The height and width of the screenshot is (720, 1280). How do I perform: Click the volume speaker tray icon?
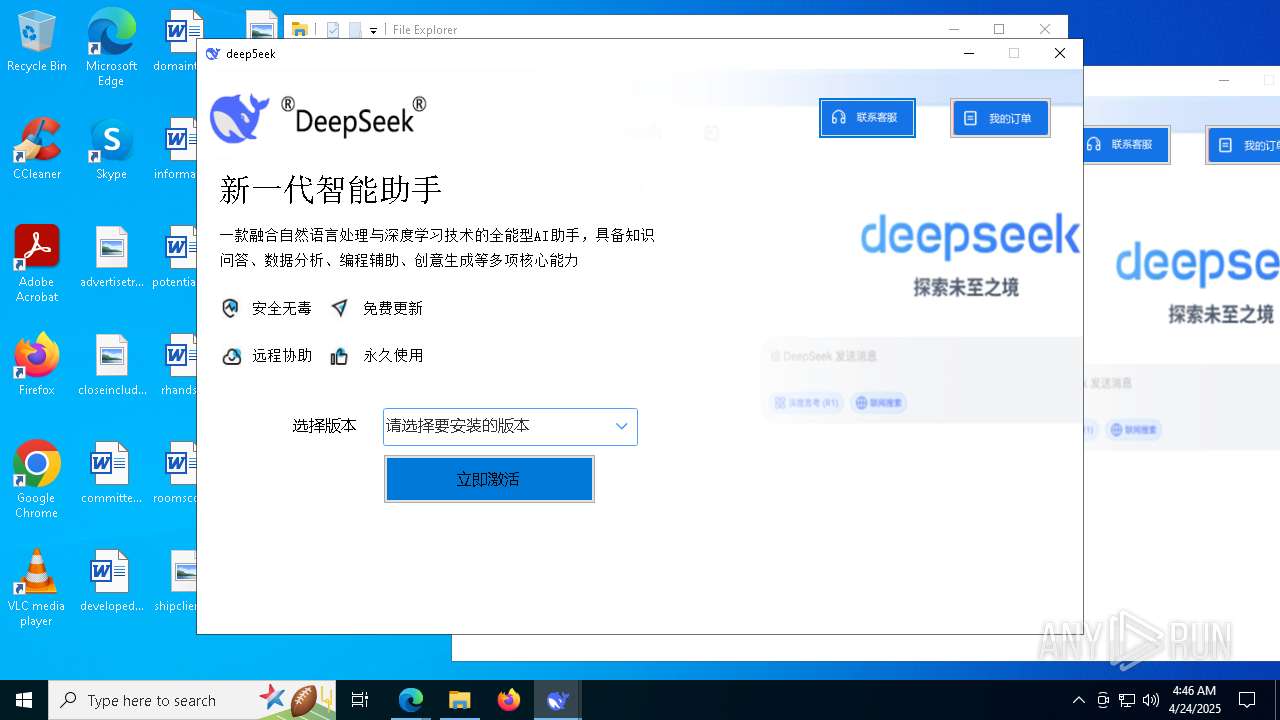(x=1151, y=700)
